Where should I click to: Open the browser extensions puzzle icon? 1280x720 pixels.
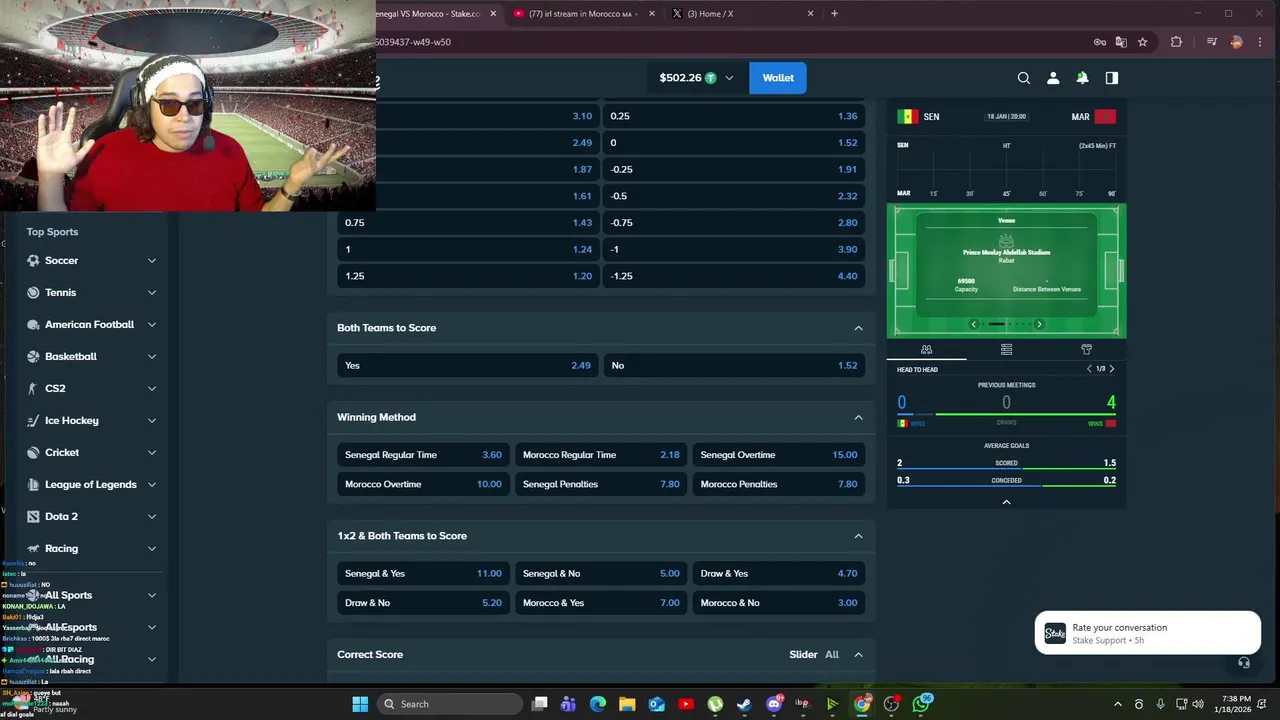[1176, 42]
